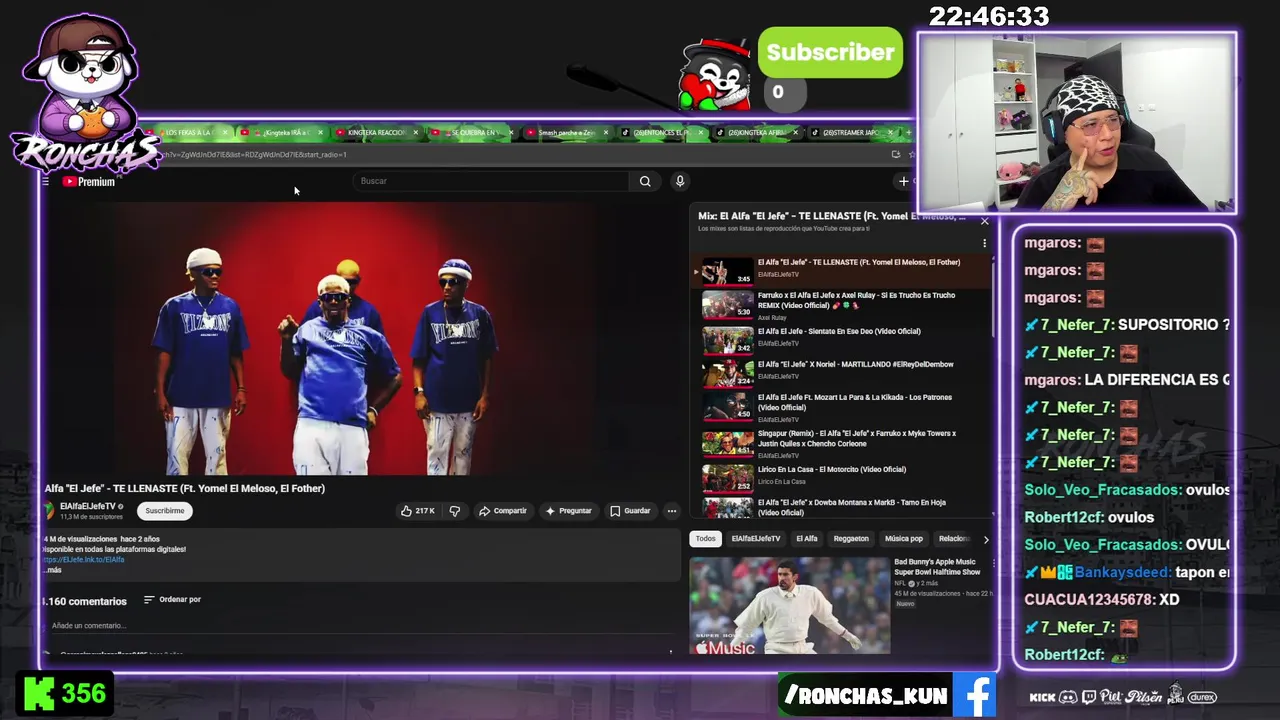Close the Mix playlist panel

click(x=984, y=221)
